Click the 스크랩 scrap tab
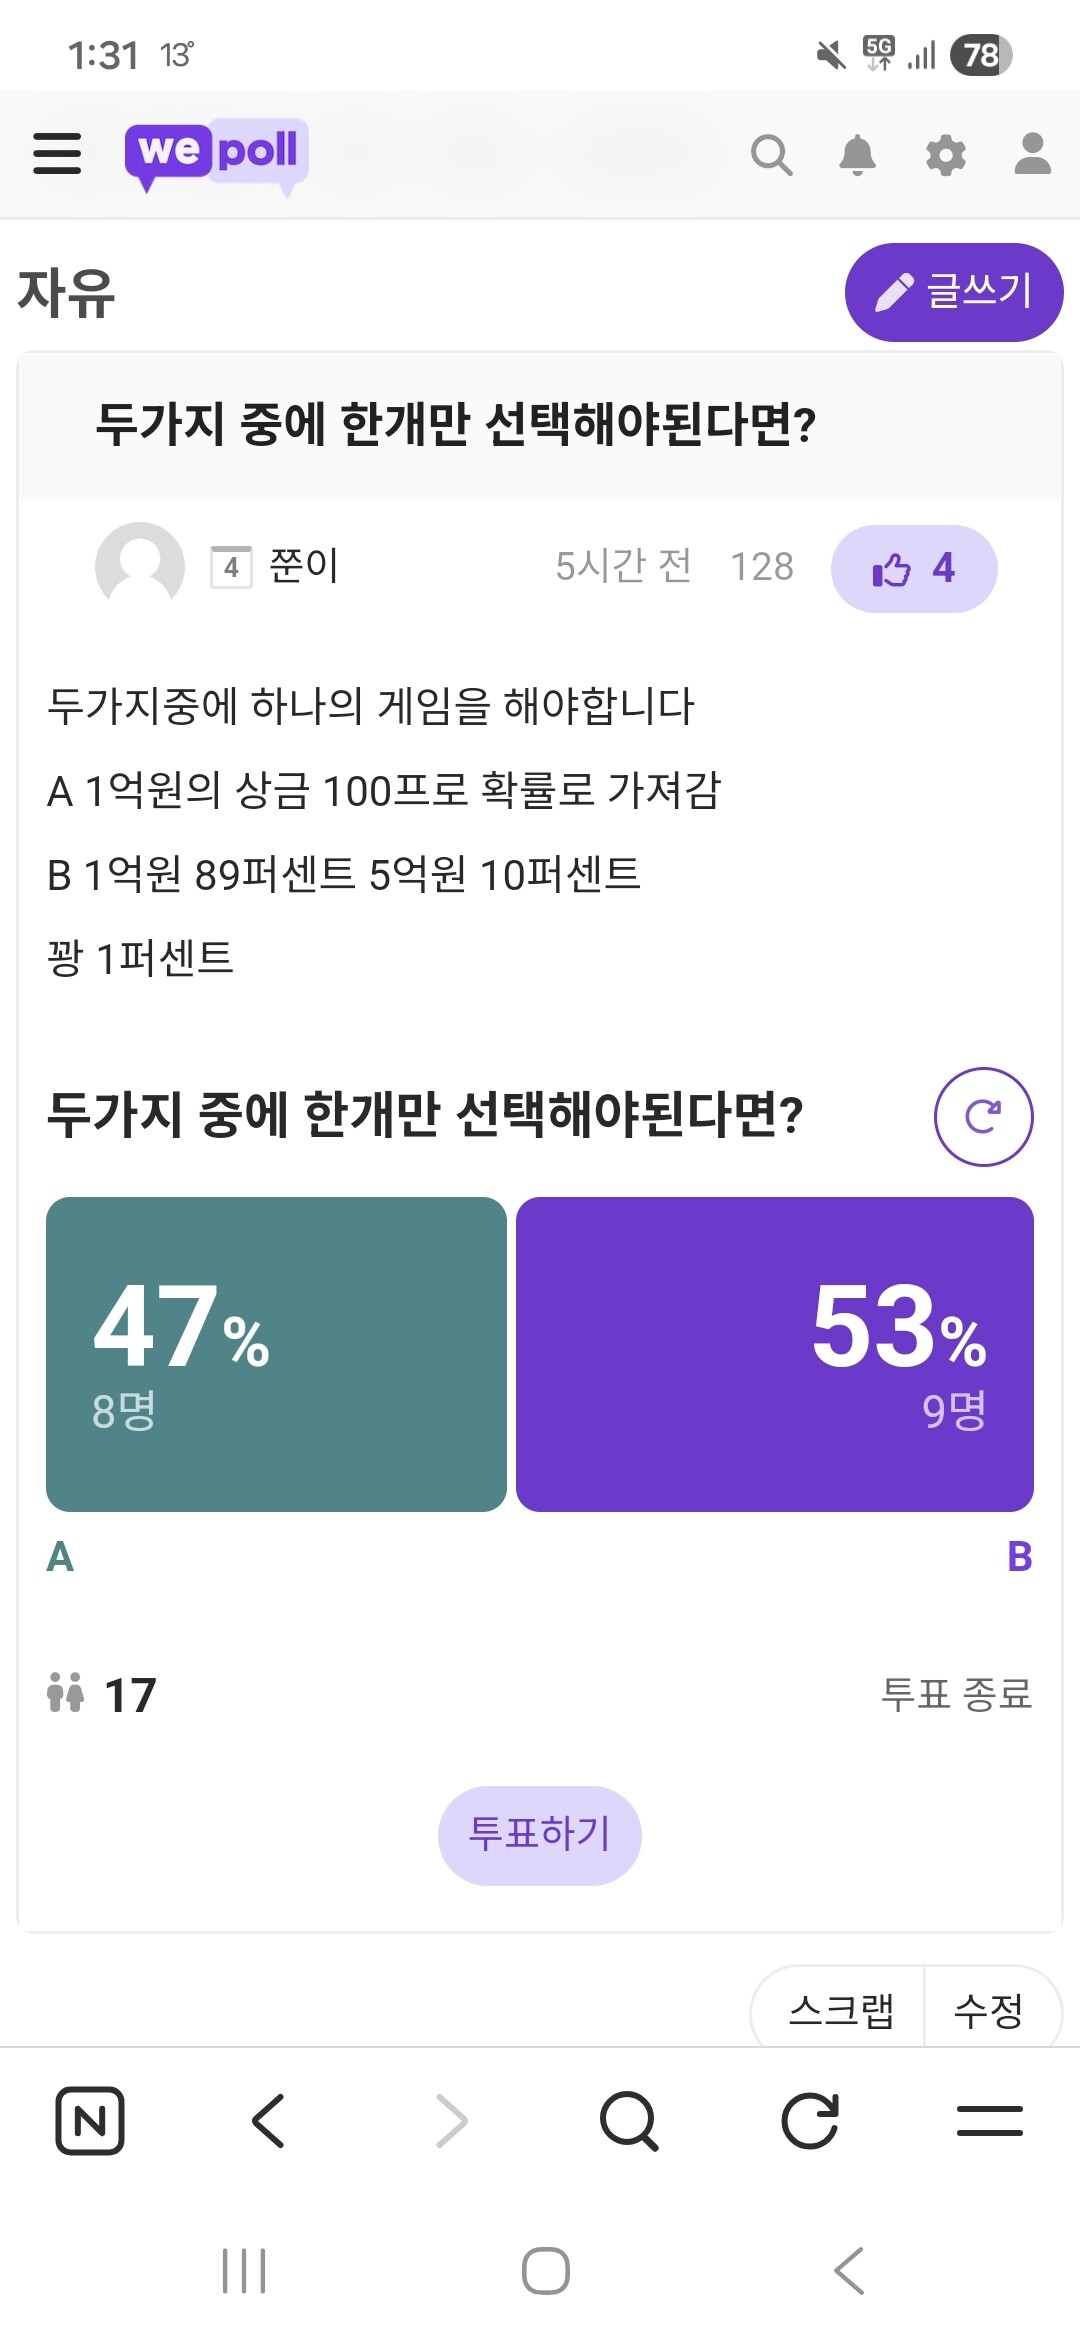Screen dimensions: 1080x2340 [840, 2010]
